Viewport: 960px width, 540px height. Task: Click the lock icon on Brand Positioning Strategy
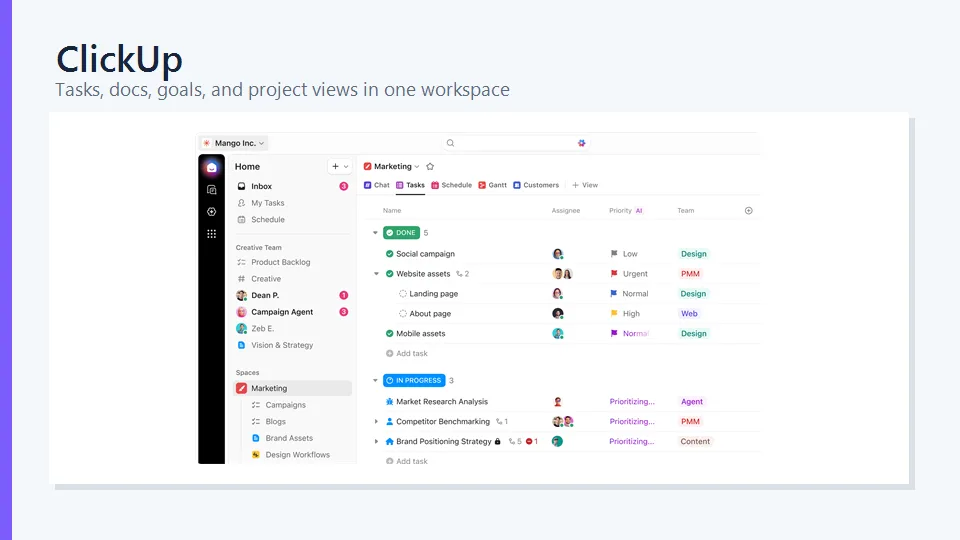pyautogui.click(x=498, y=441)
